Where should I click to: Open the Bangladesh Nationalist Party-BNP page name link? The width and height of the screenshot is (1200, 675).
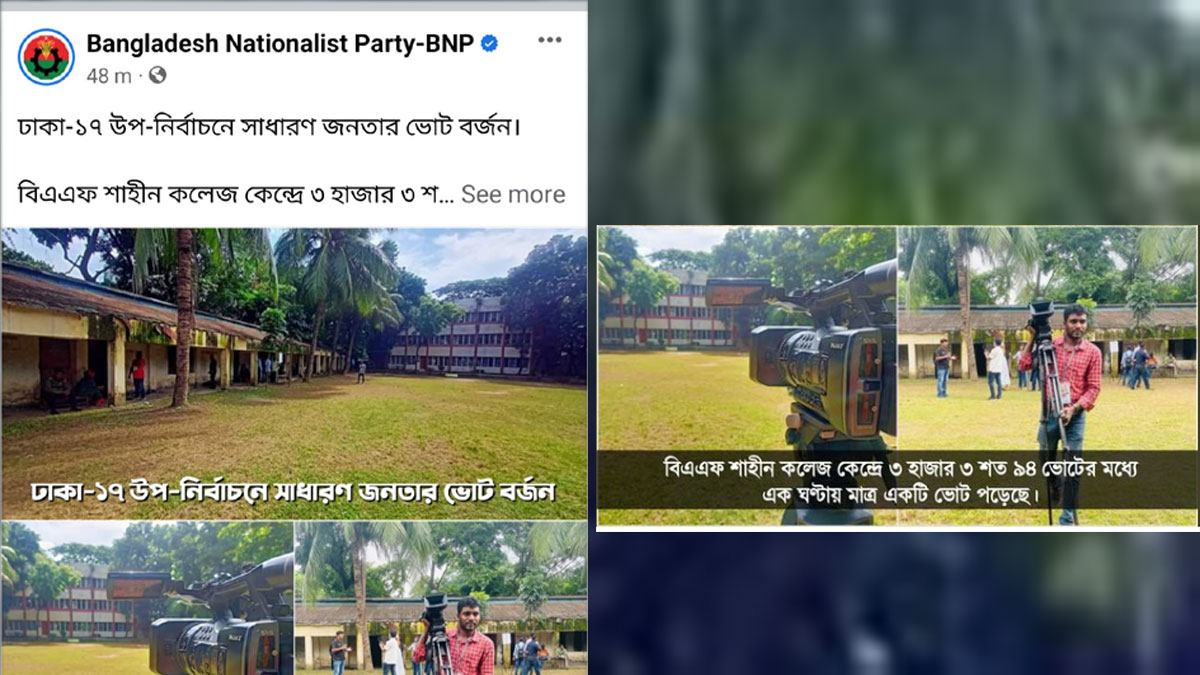280,43
